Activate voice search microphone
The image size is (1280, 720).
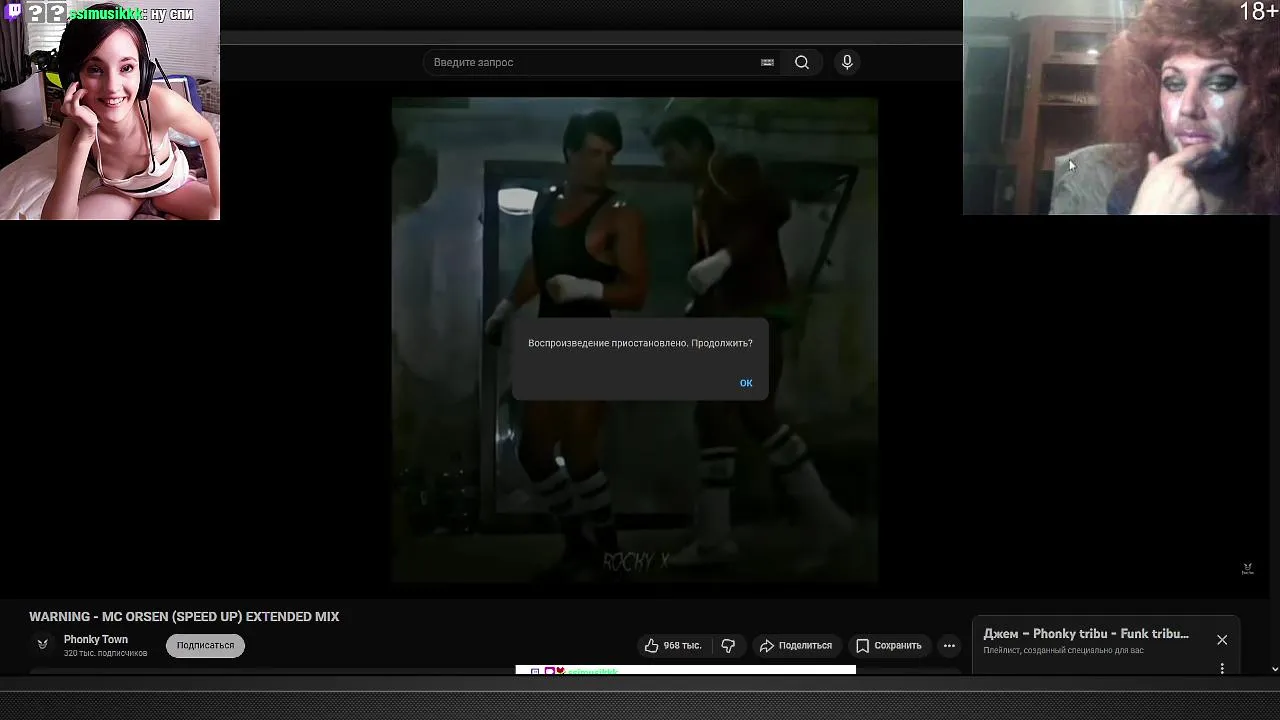tap(847, 62)
